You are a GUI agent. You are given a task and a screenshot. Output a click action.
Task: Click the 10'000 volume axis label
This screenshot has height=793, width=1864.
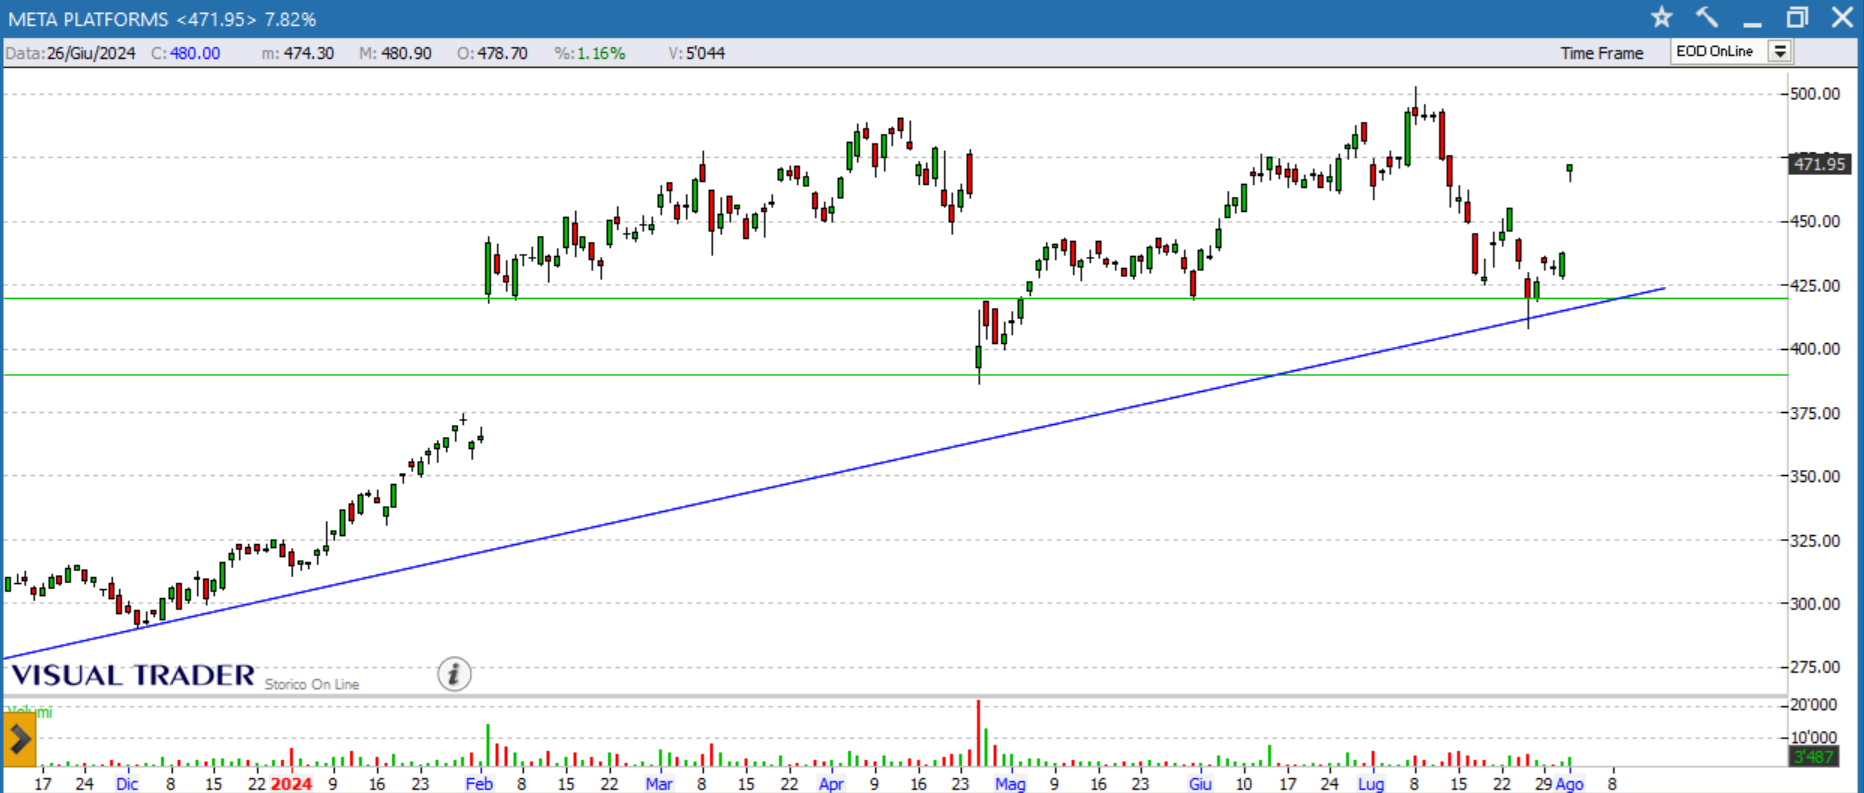tap(1814, 737)
